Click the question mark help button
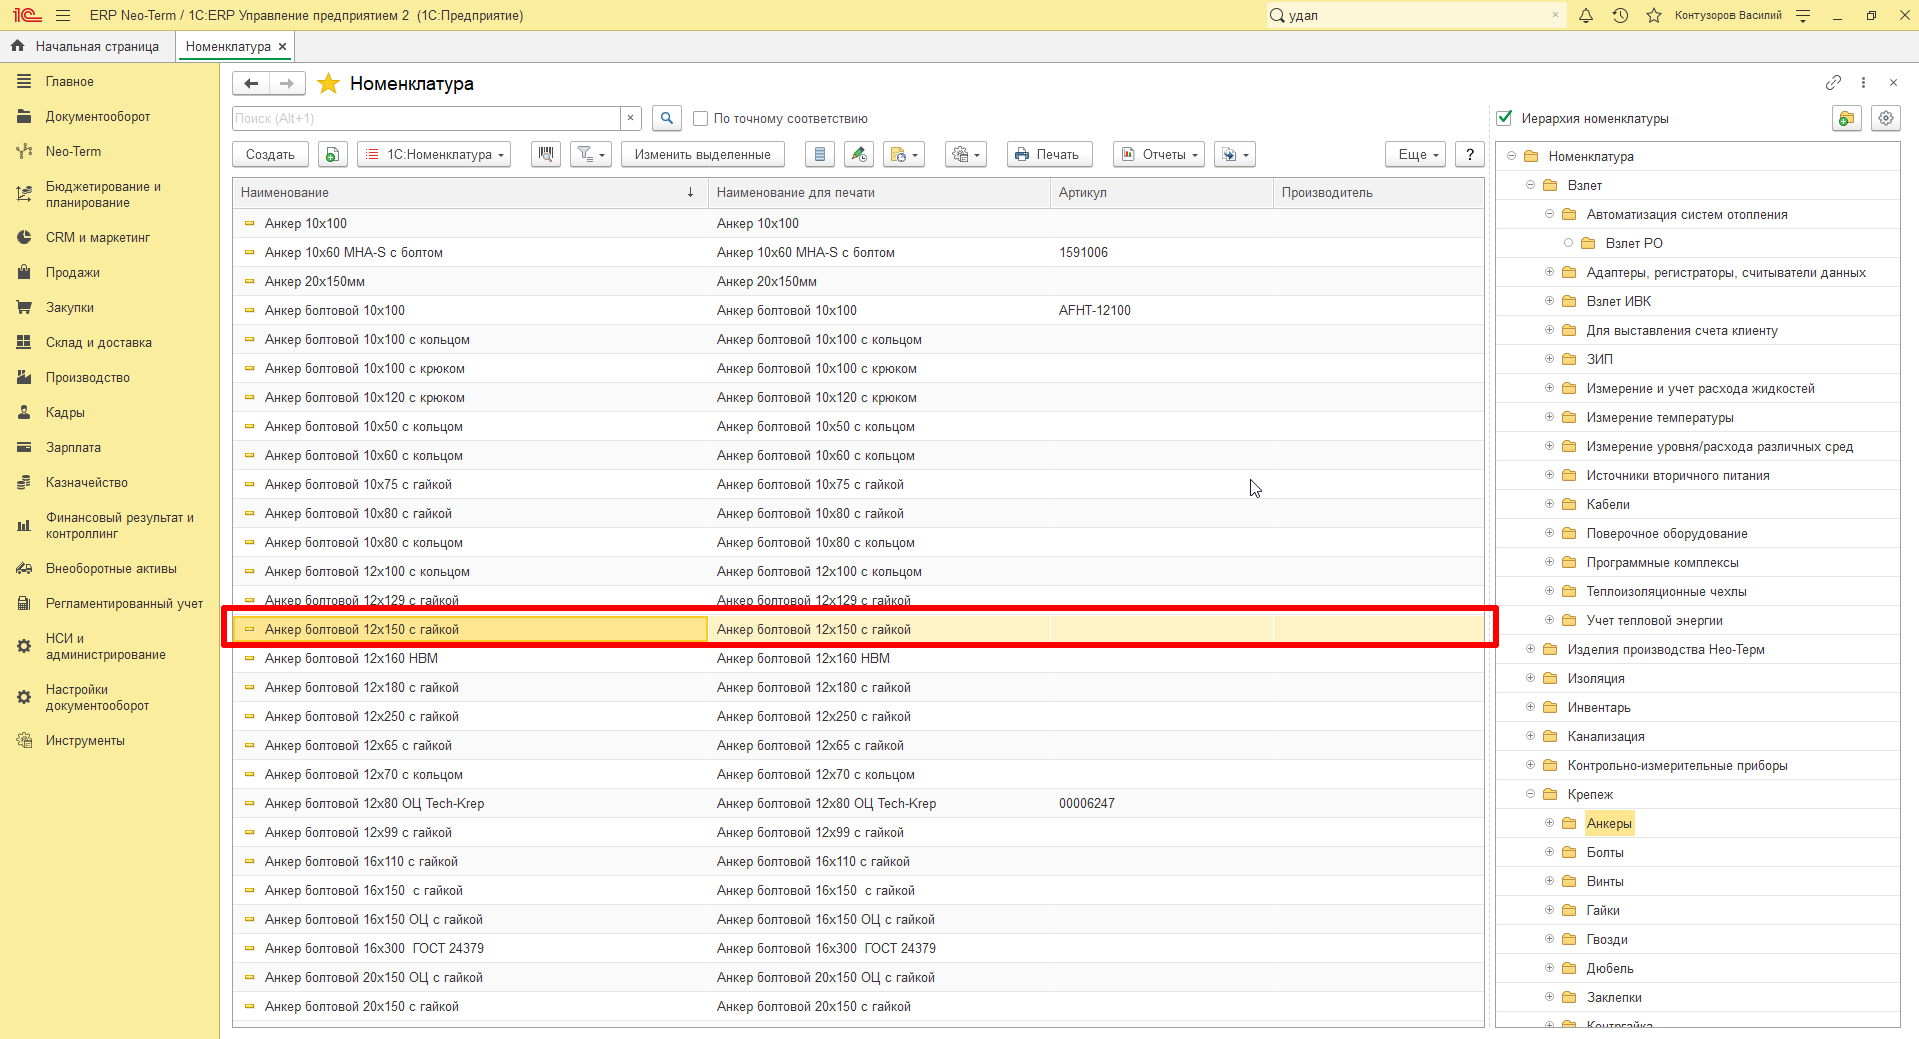 point(1470,154)
